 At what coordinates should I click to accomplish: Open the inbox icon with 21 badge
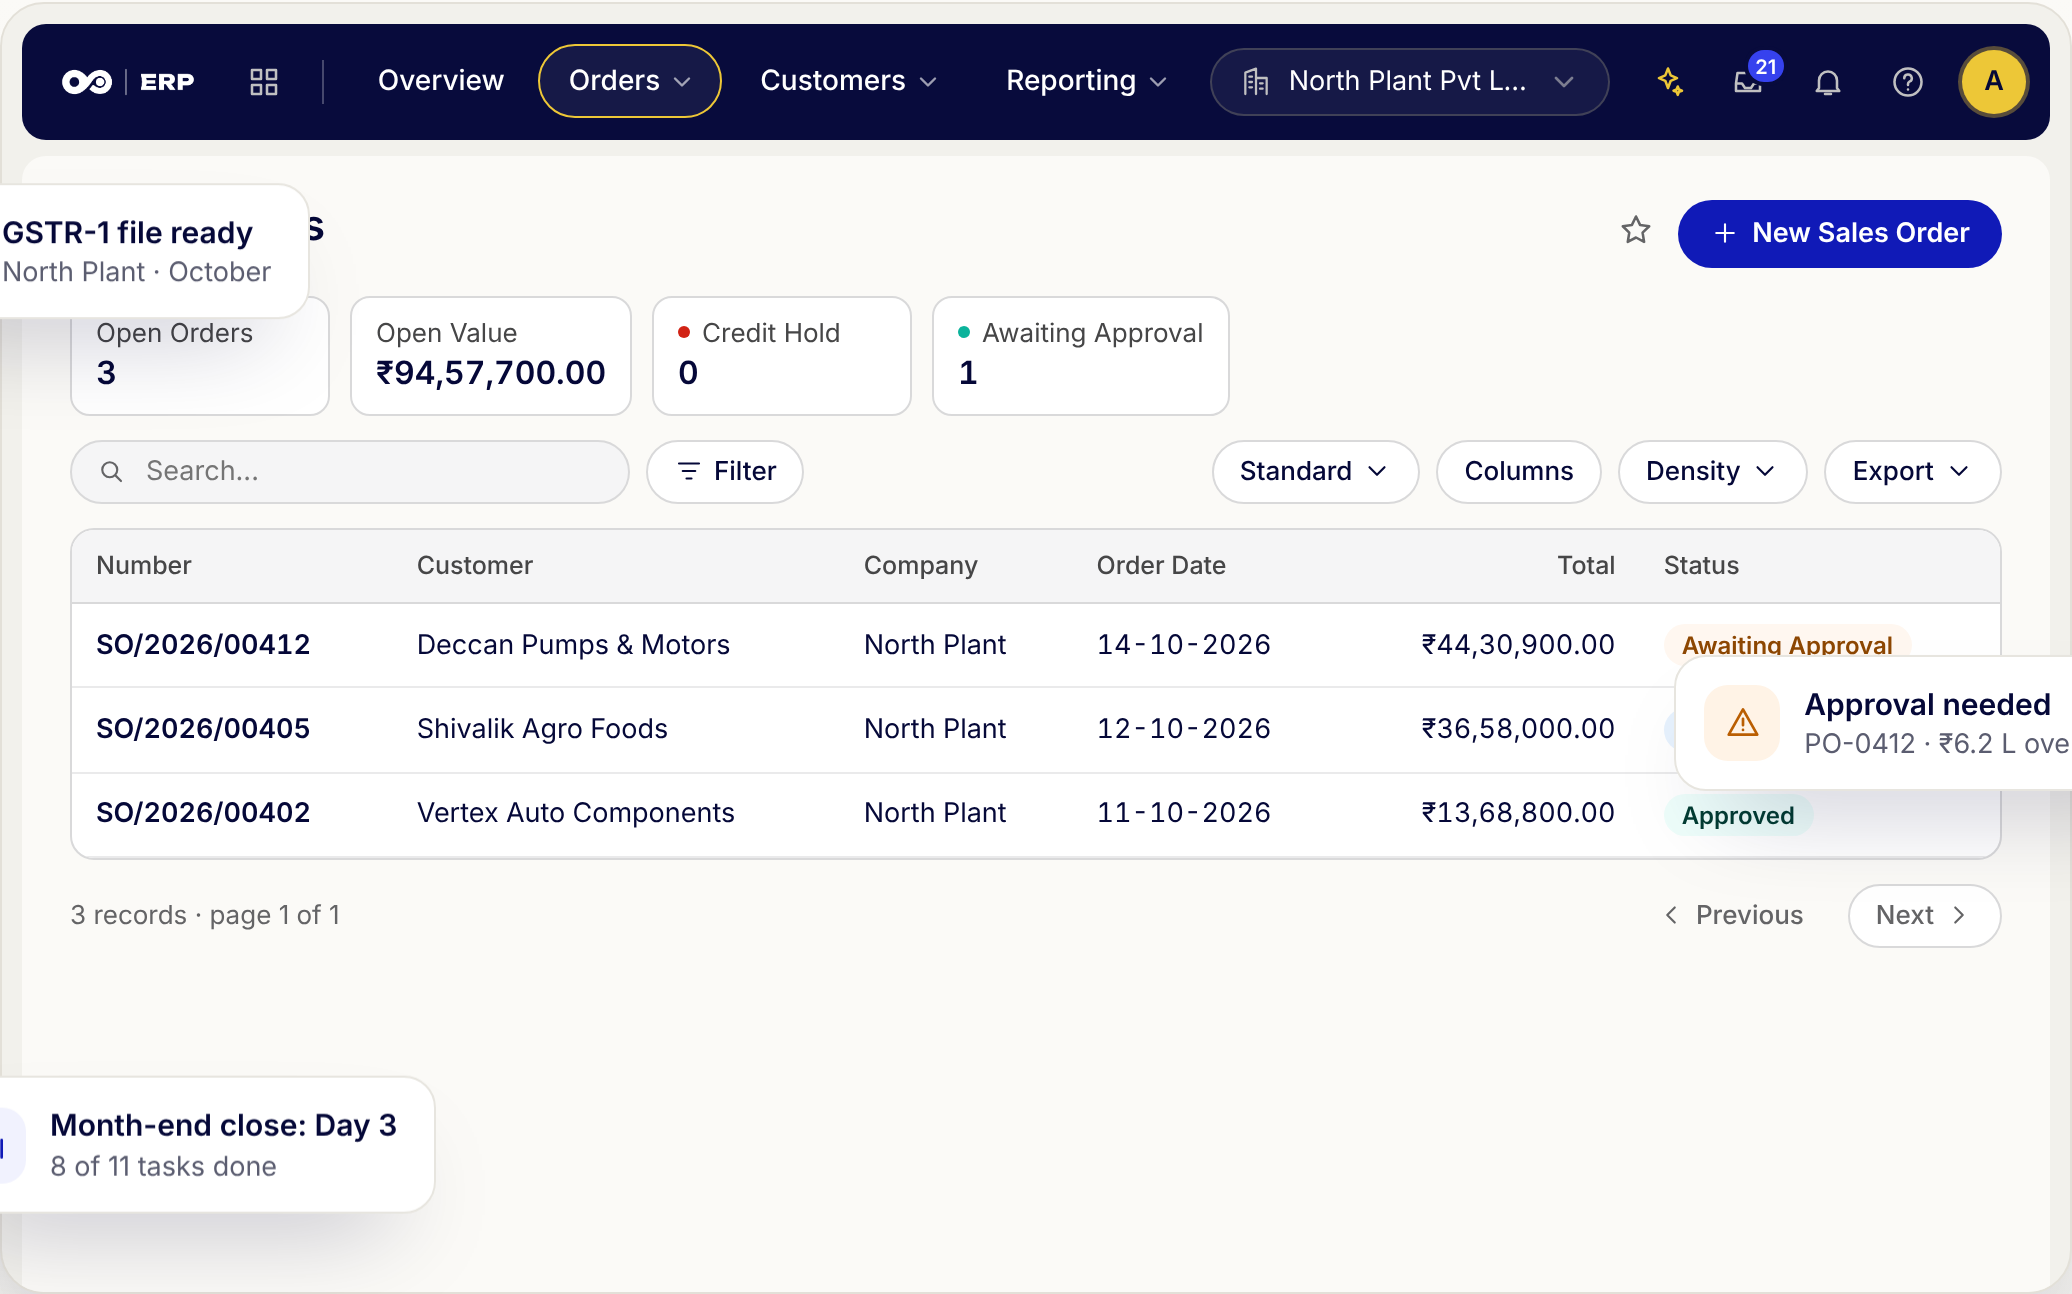click(1748, 82)
